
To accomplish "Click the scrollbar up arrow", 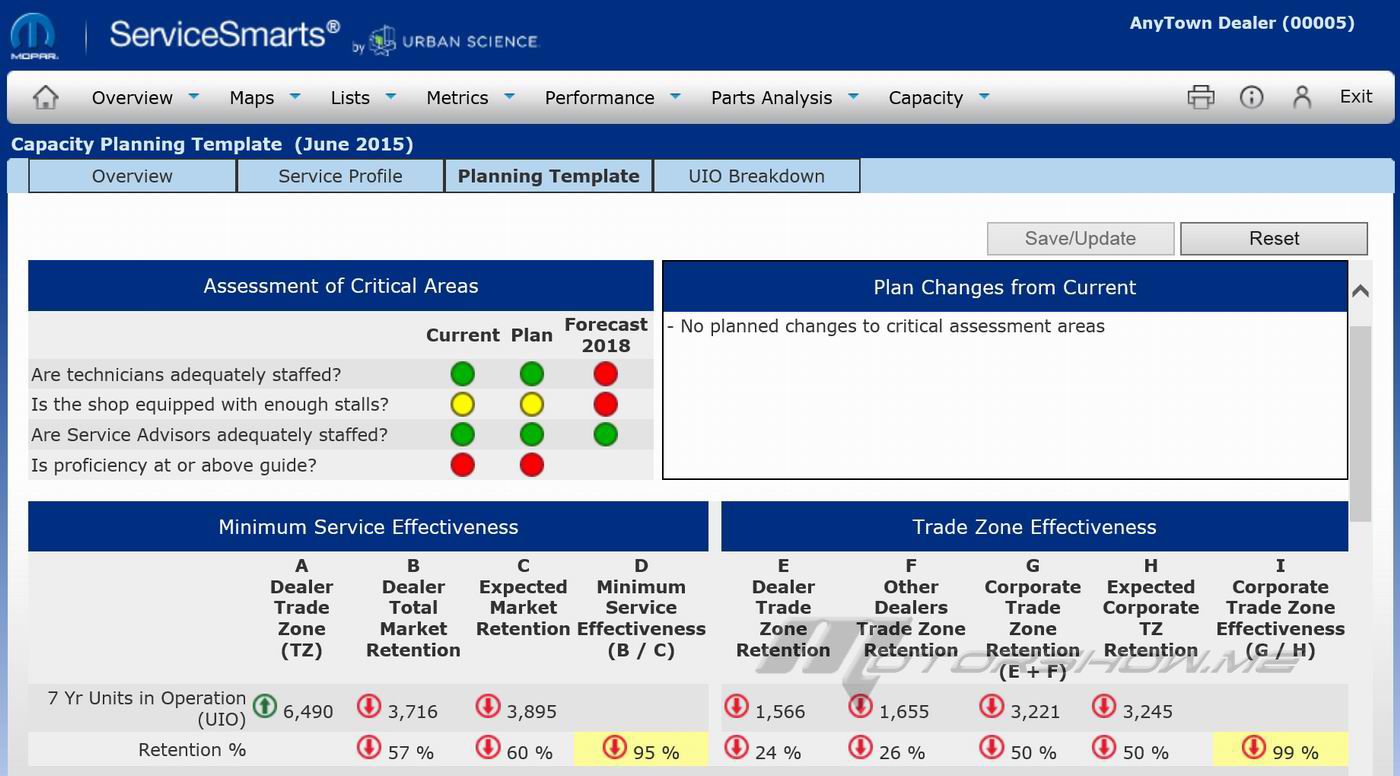I will [x=1360, y=291].
